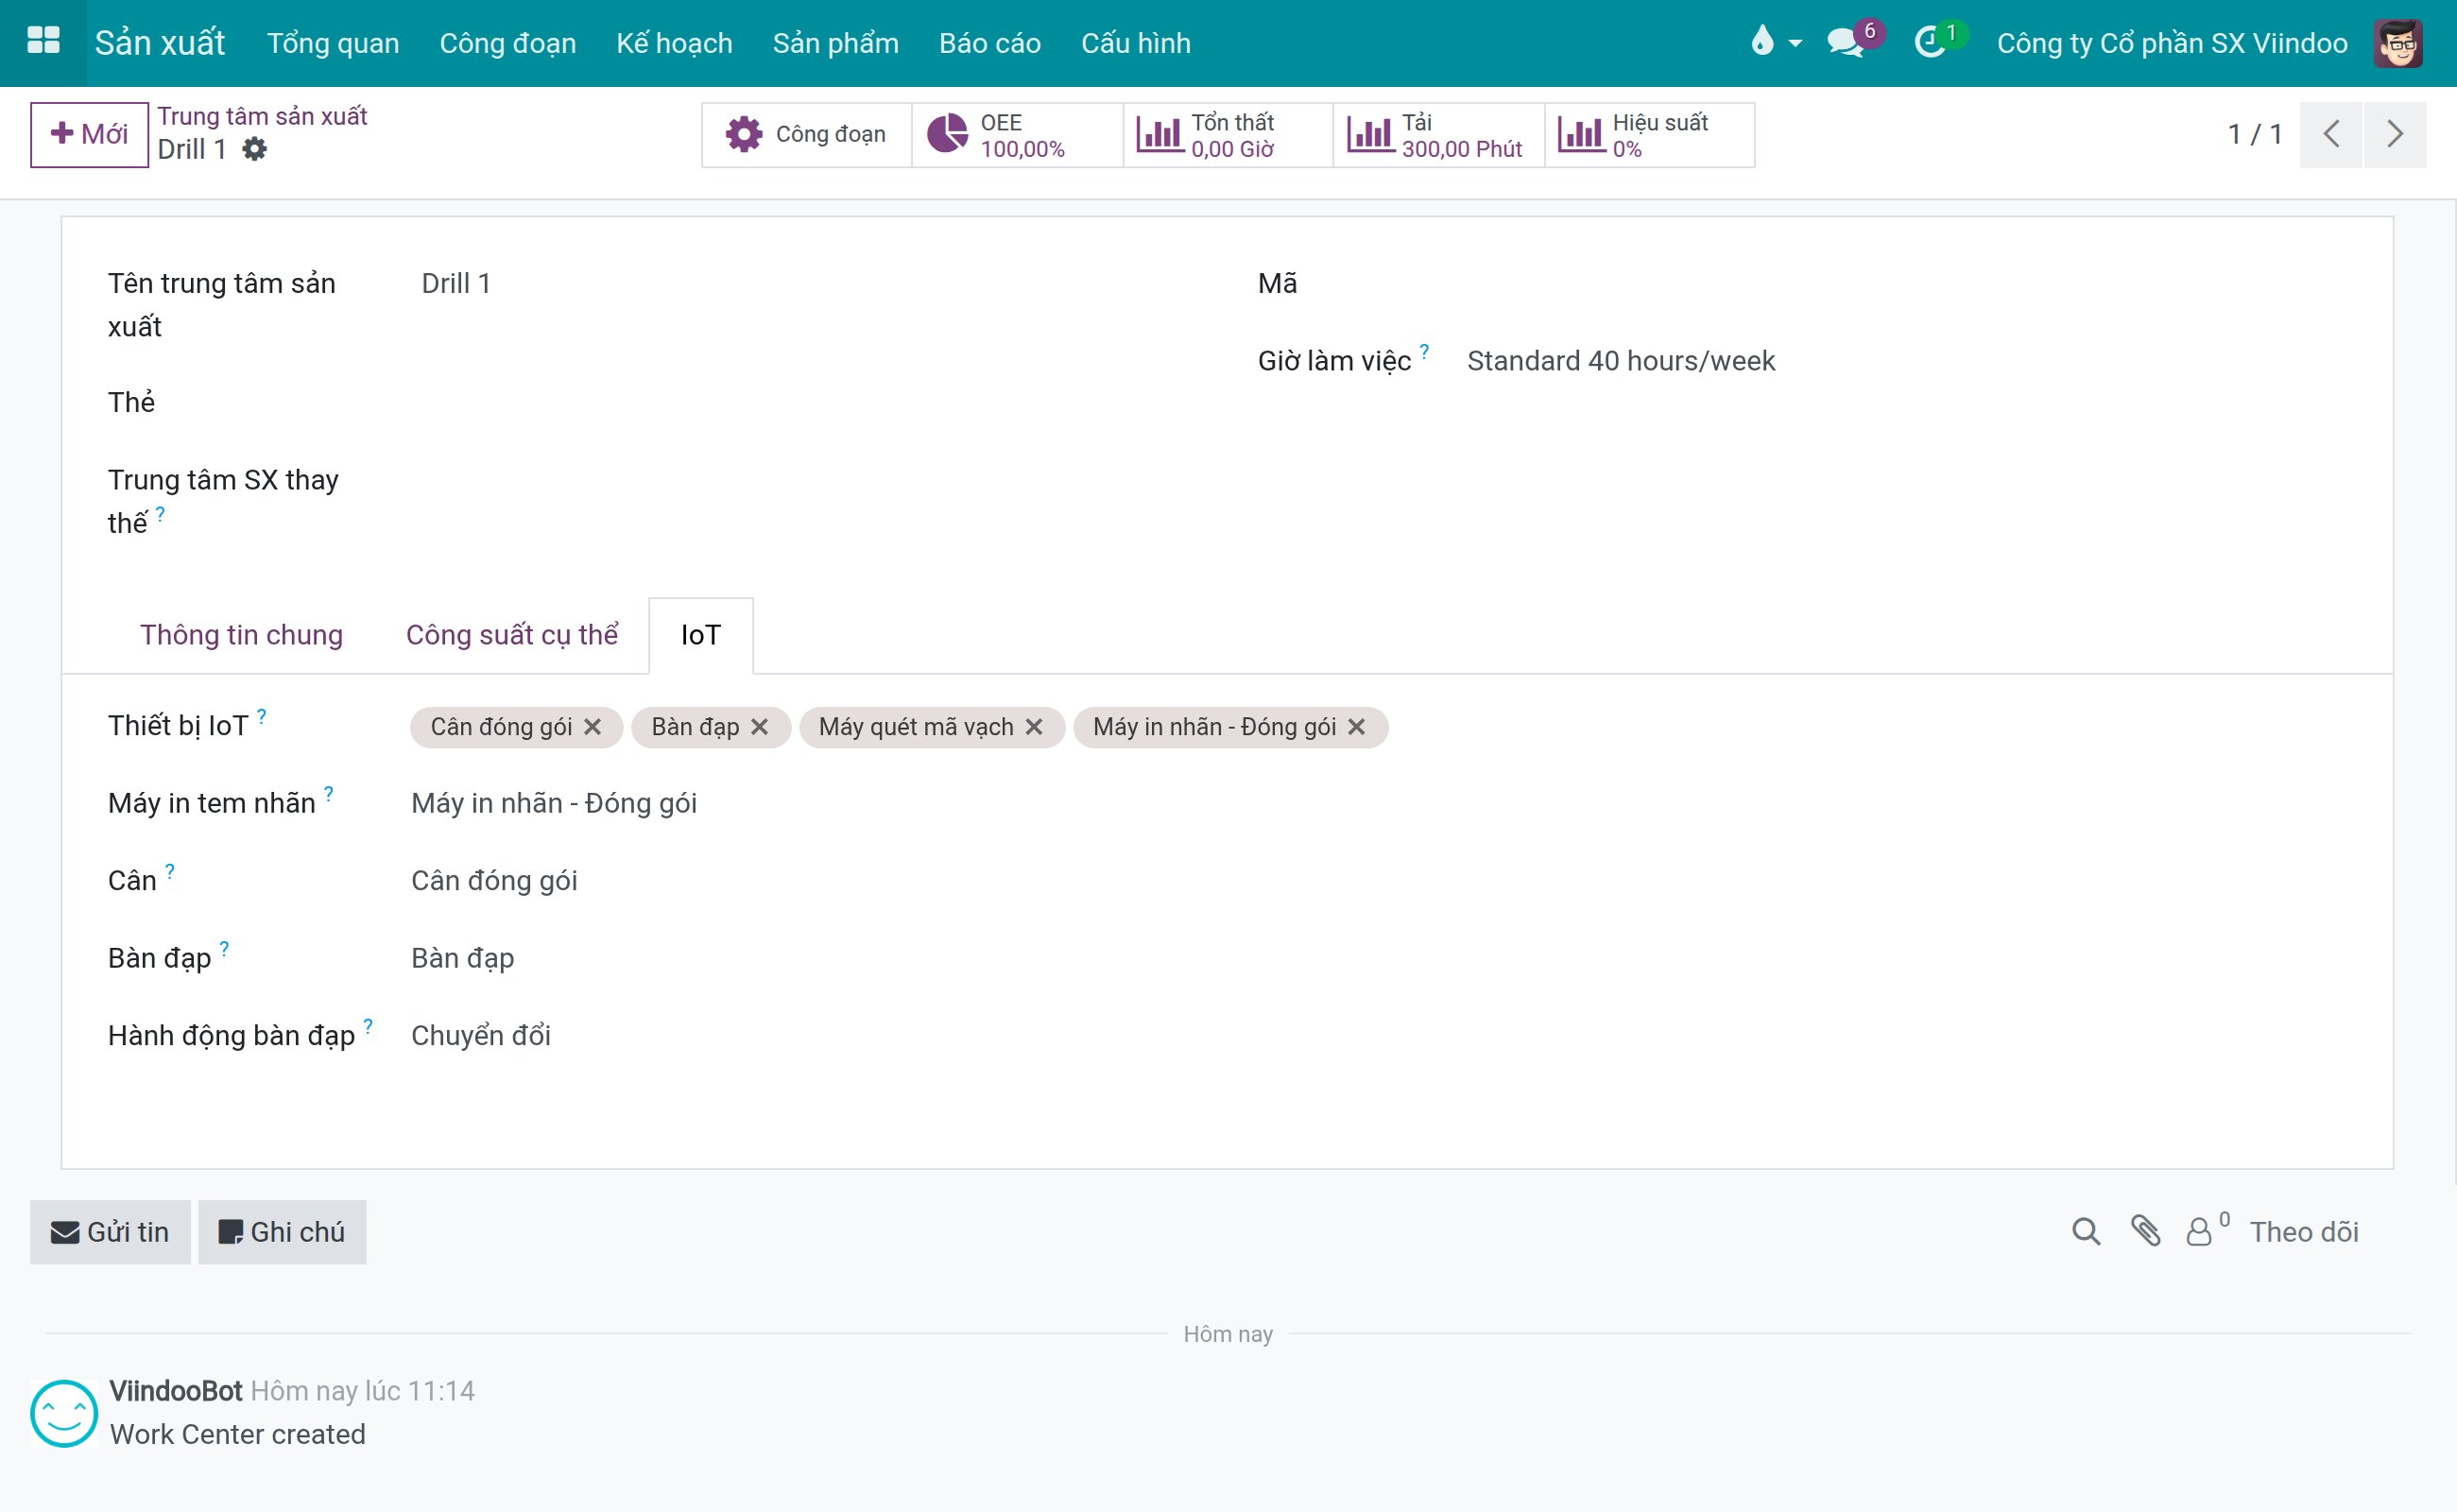Click the Gửi tin button

click(110, 1232)
